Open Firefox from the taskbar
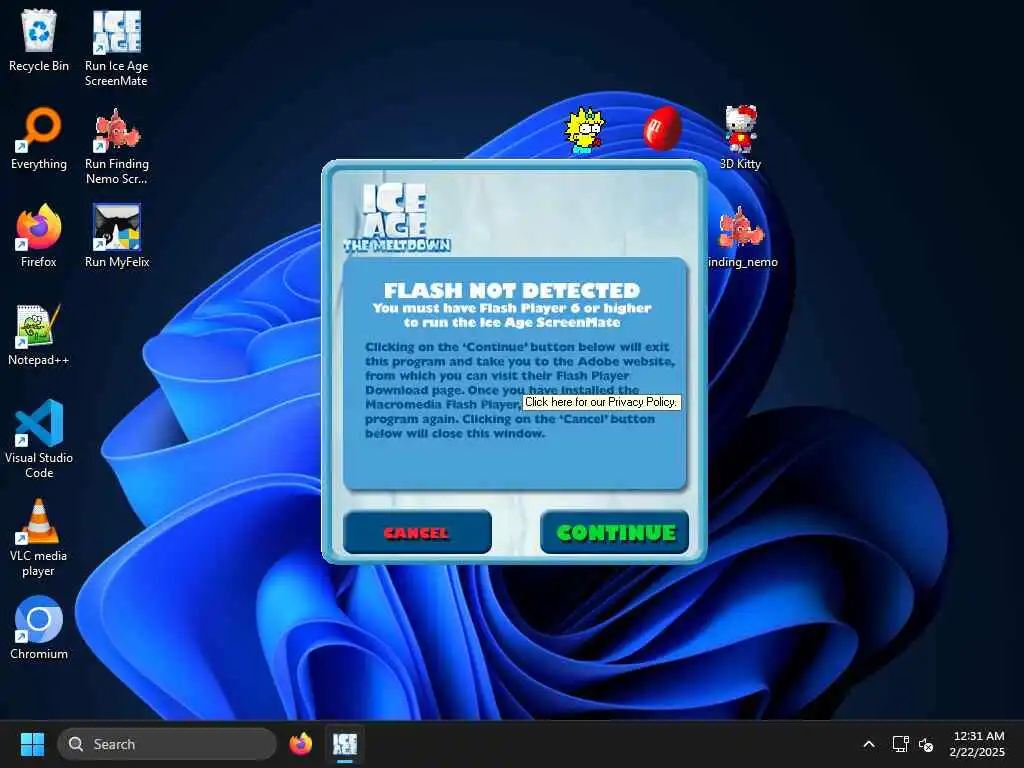This screenshot has height=768, width=1024. pos(300,744)
